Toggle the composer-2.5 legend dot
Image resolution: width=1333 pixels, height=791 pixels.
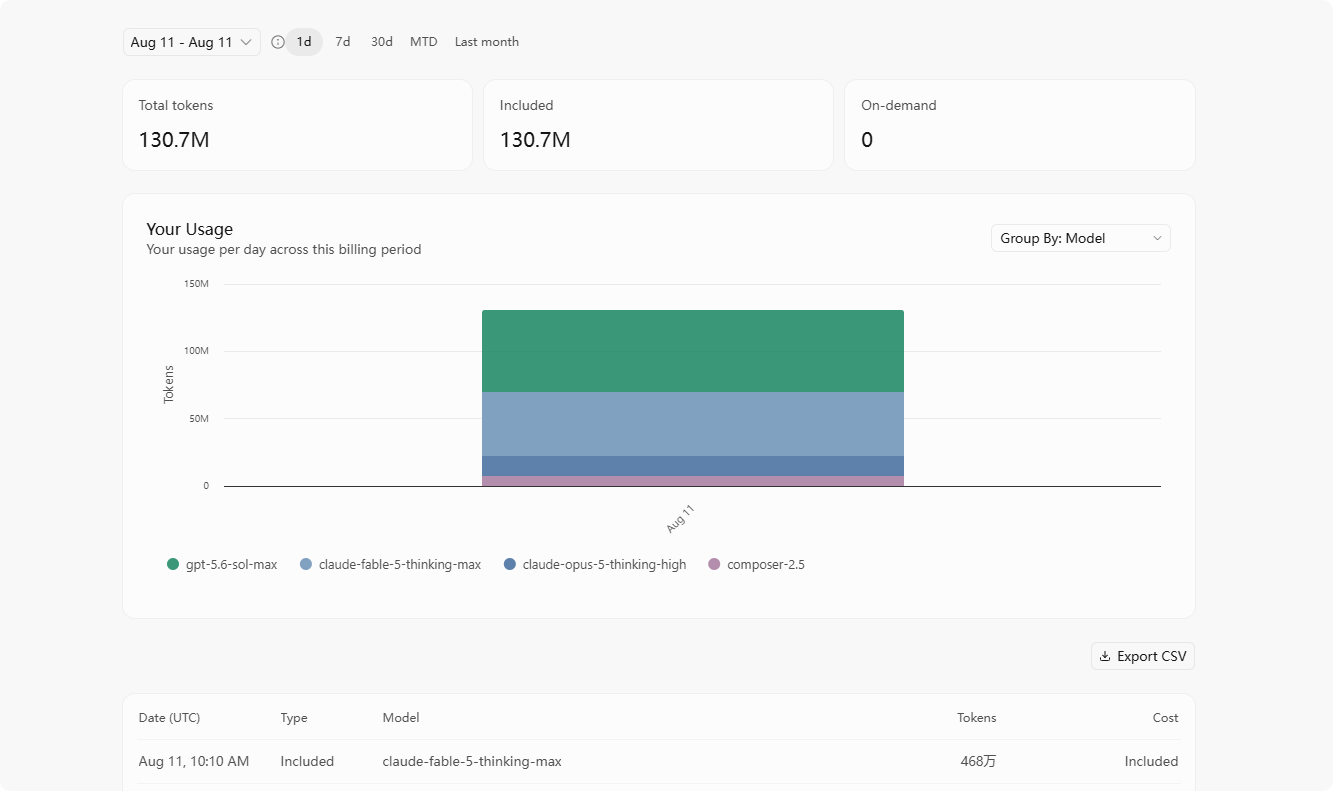point(714,564)
